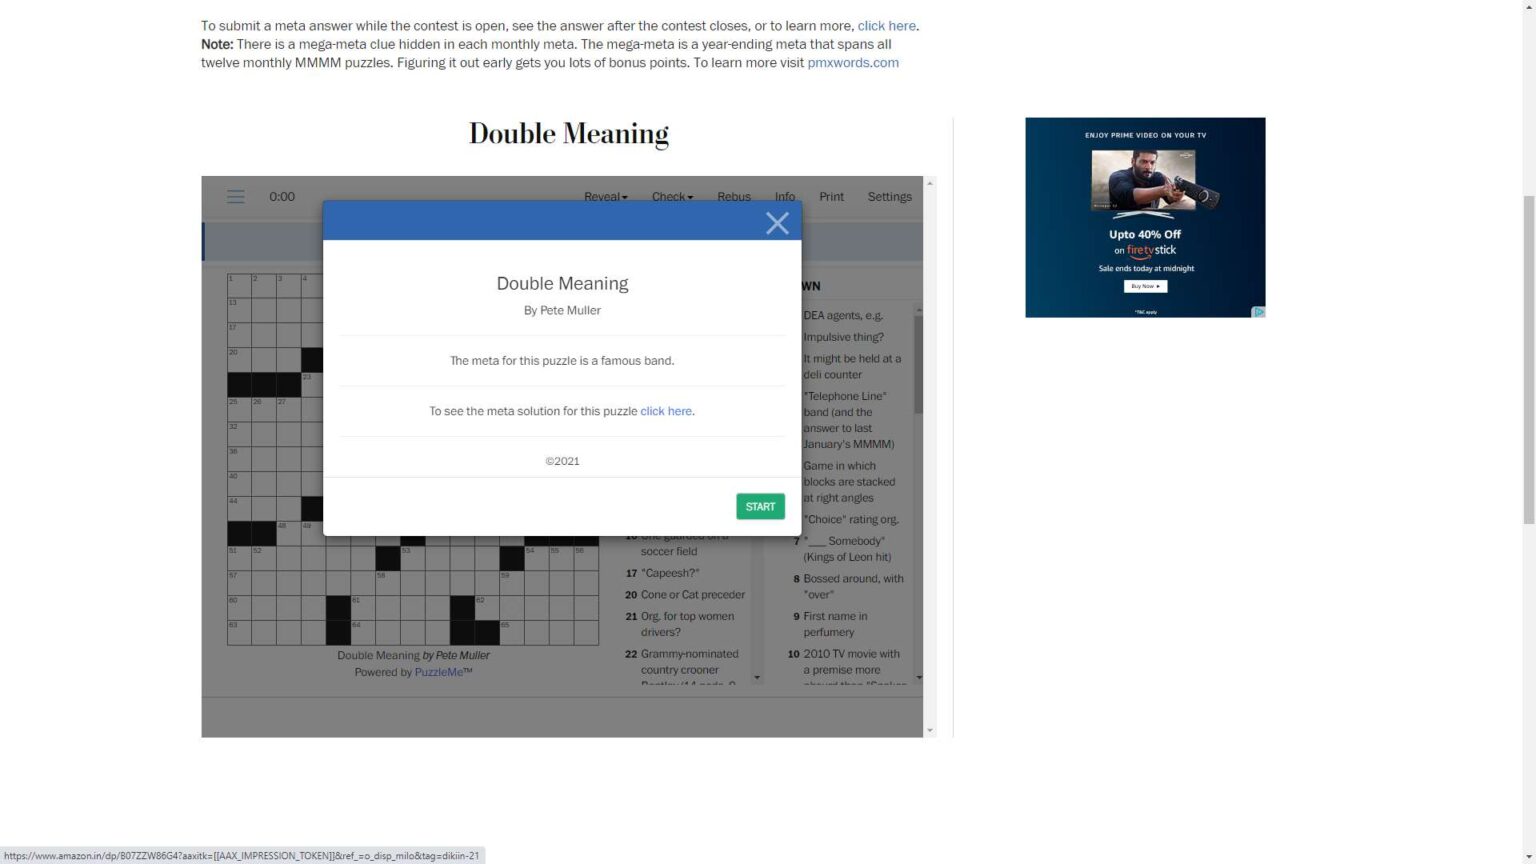This screenshot has height=864, width=1536.
Task: Expand the Reveal dropdown
Action: click(605, 197)
